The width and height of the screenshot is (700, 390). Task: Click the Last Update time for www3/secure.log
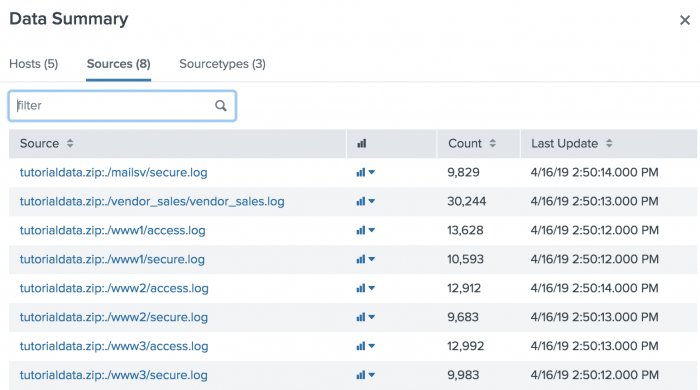tap(595, 375)
